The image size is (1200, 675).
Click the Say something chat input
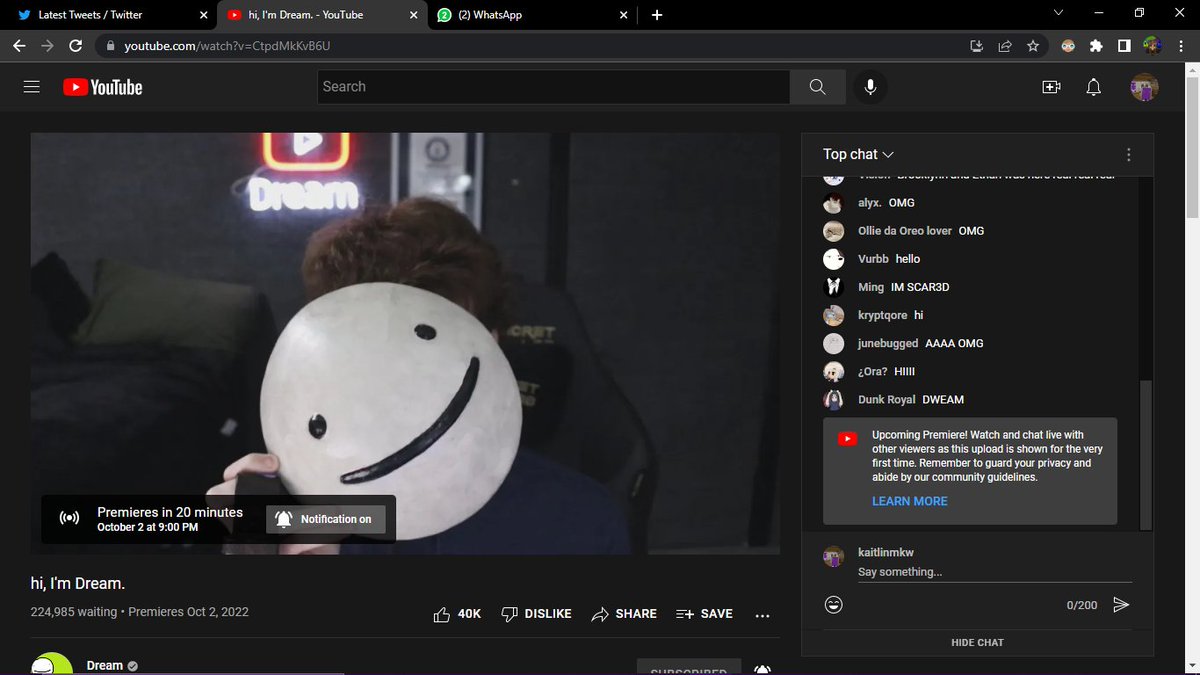[995, 573]
